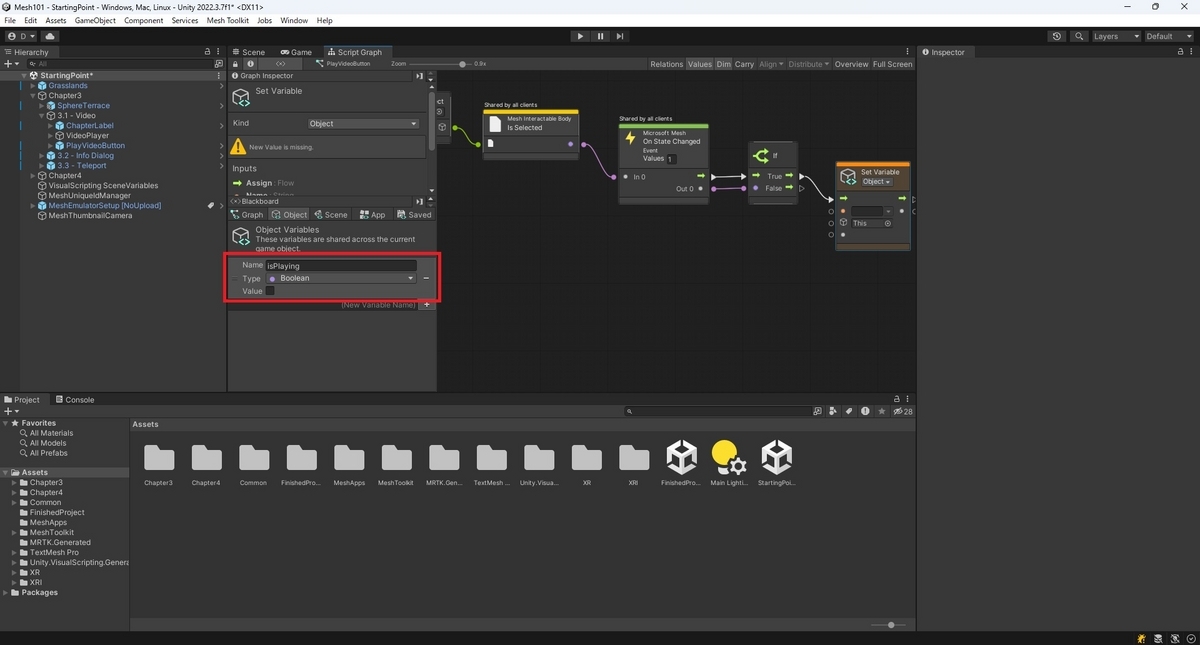This screenshot has height=645, width=1200.
Task: Open the Window menu
Action: click(x=294, y=20)
